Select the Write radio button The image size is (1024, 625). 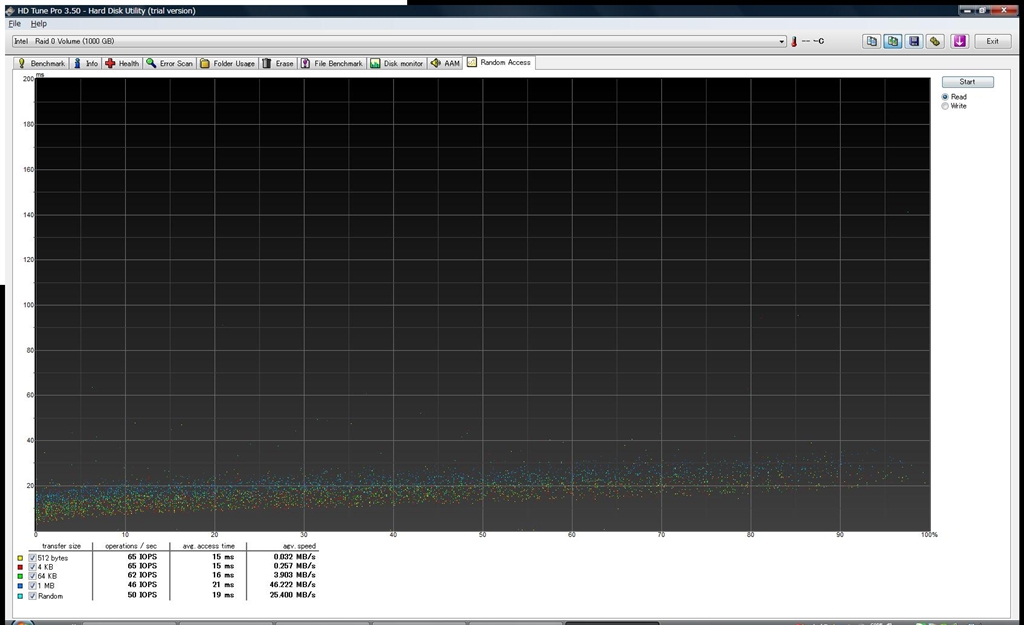946,106
